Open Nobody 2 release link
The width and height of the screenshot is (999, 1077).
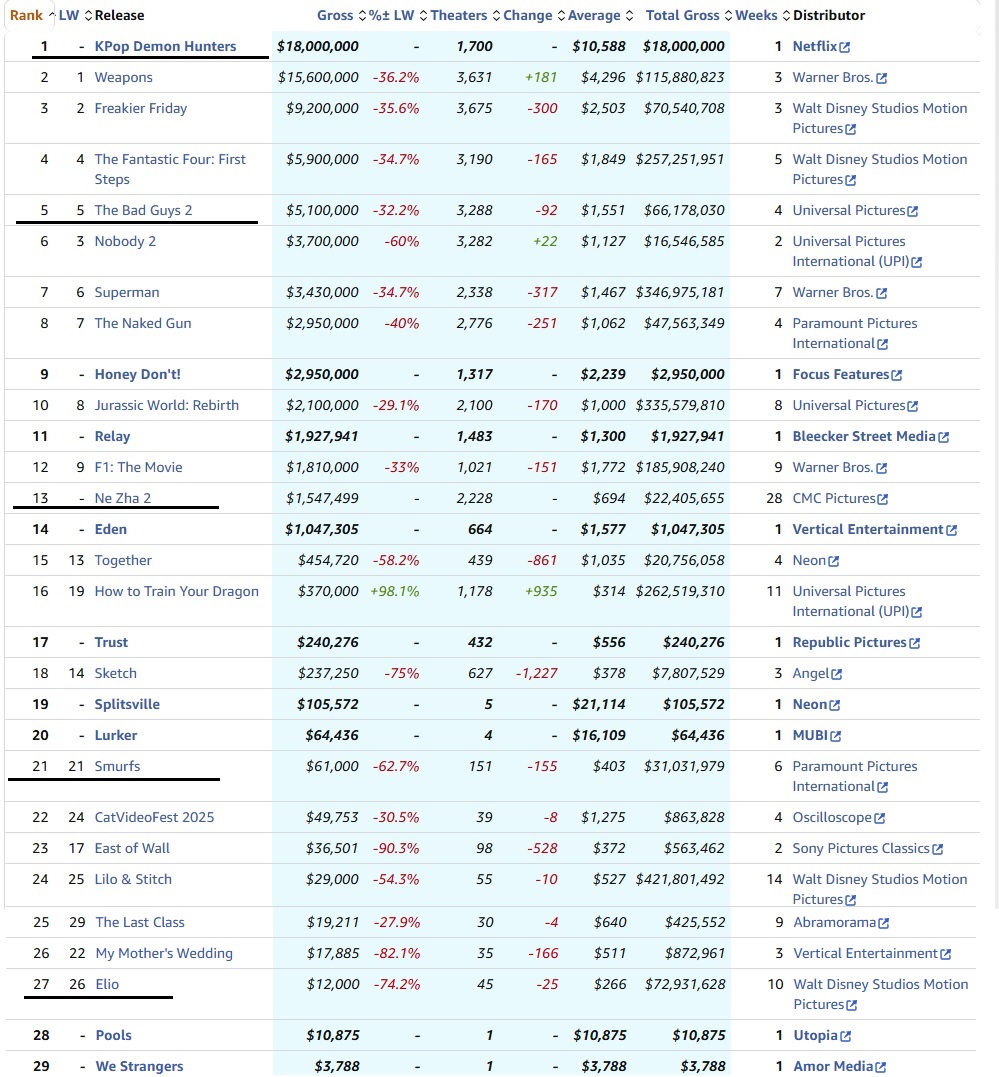pos(125,241)
